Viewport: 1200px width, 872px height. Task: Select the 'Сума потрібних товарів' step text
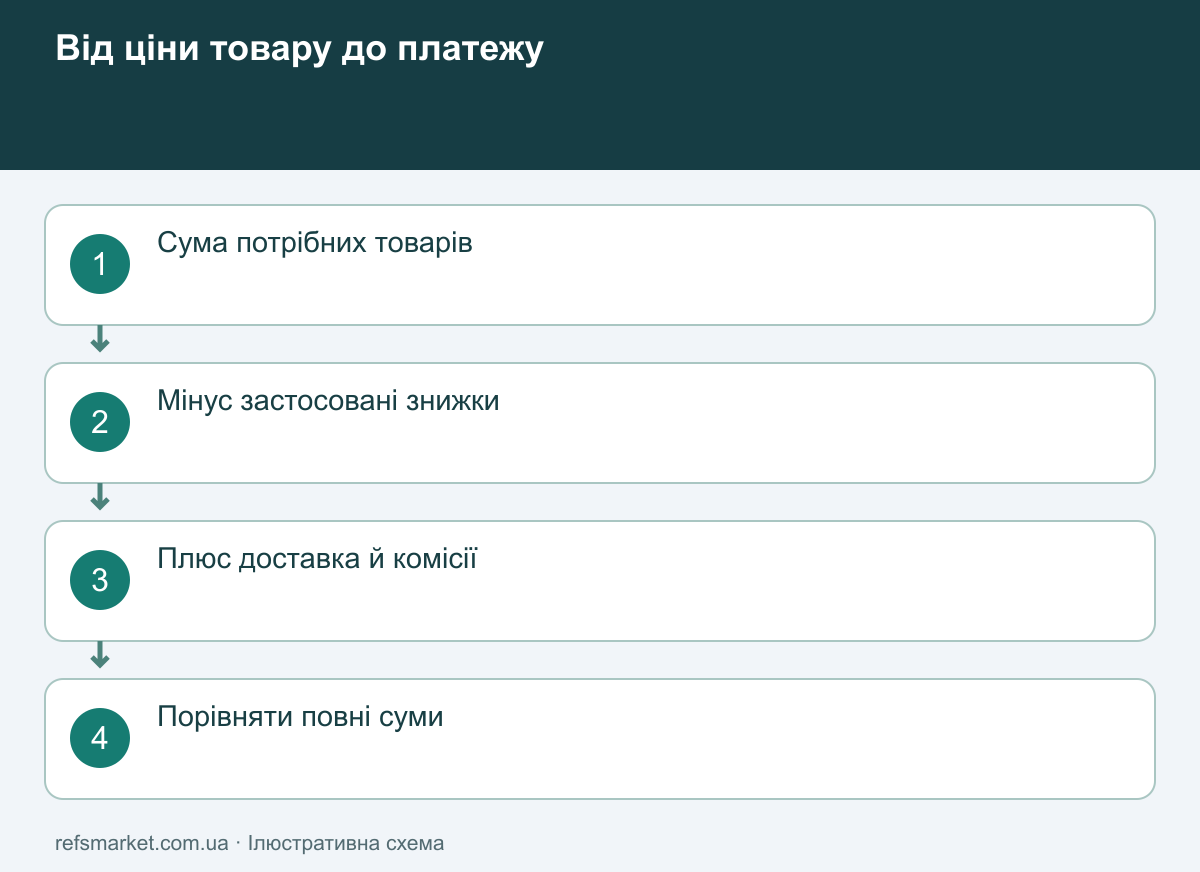[315, 243]
